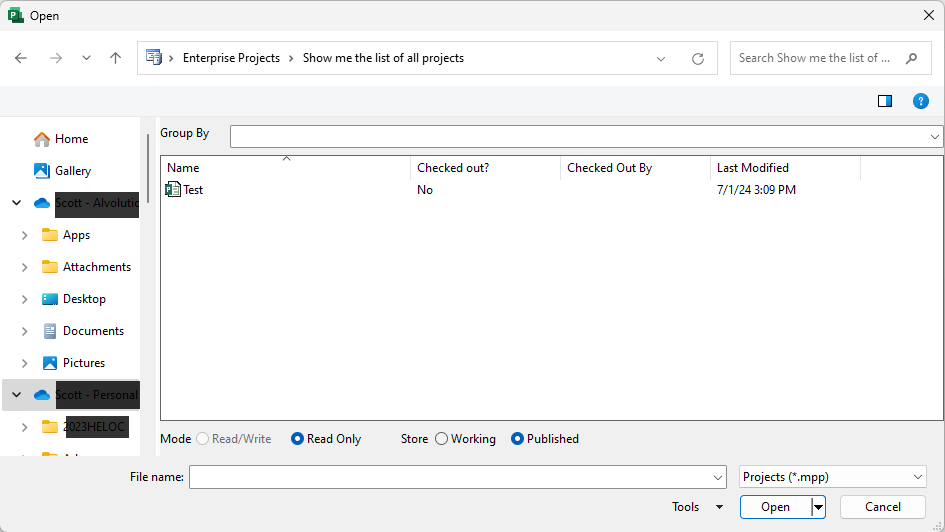Go forward using the right arrow
Viewport: 945px width, 532px height.
pyautogui.click(x=56, y=58)
